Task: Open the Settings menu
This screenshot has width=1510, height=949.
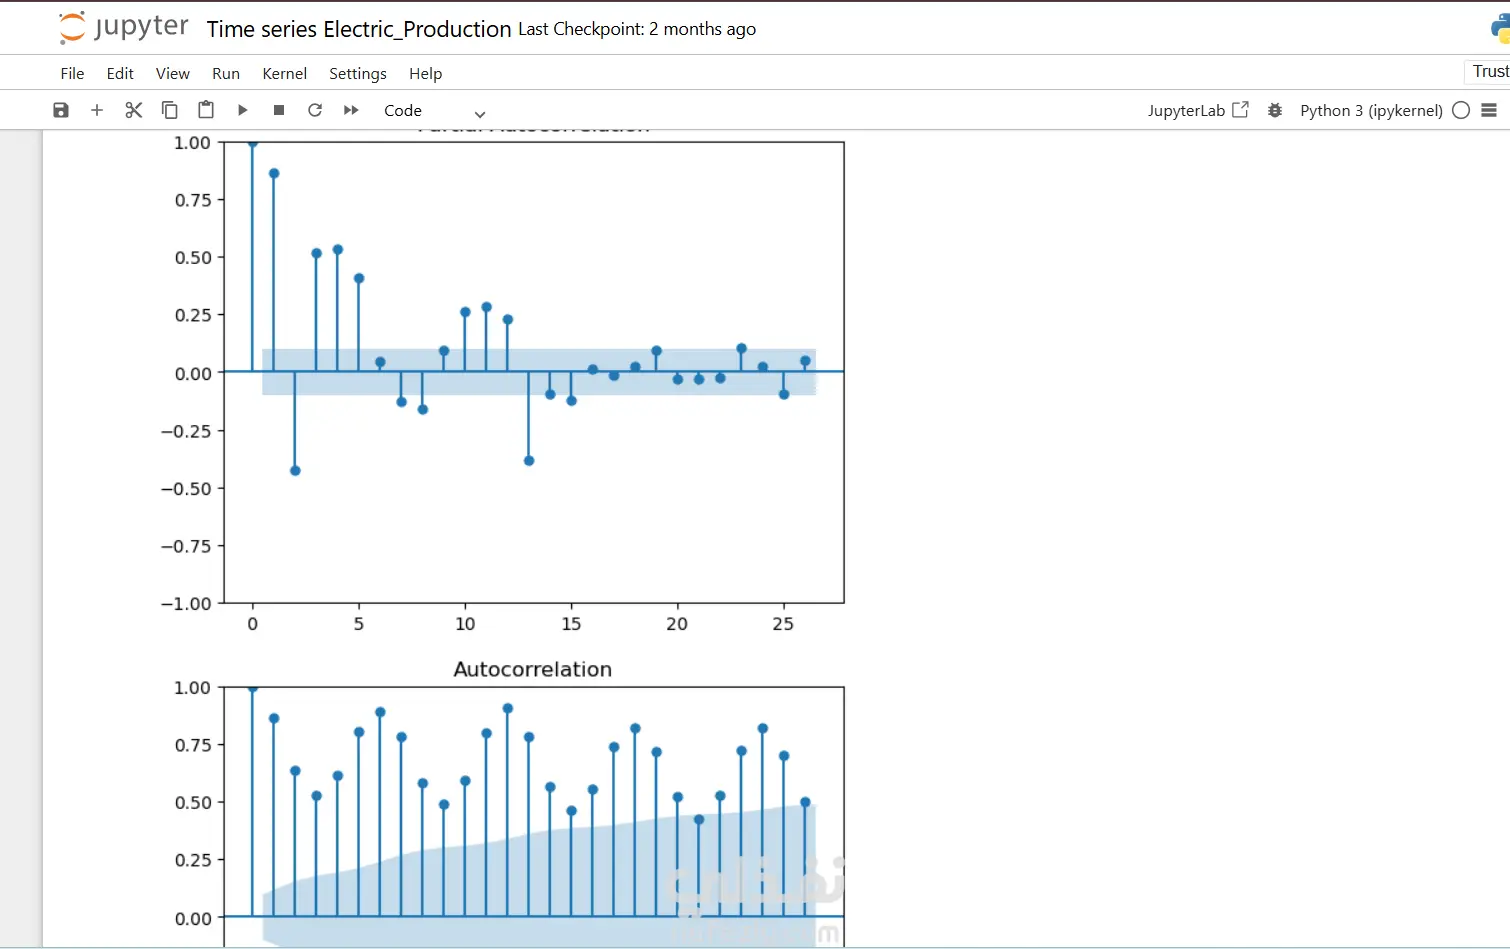Action: click(358, 73)
